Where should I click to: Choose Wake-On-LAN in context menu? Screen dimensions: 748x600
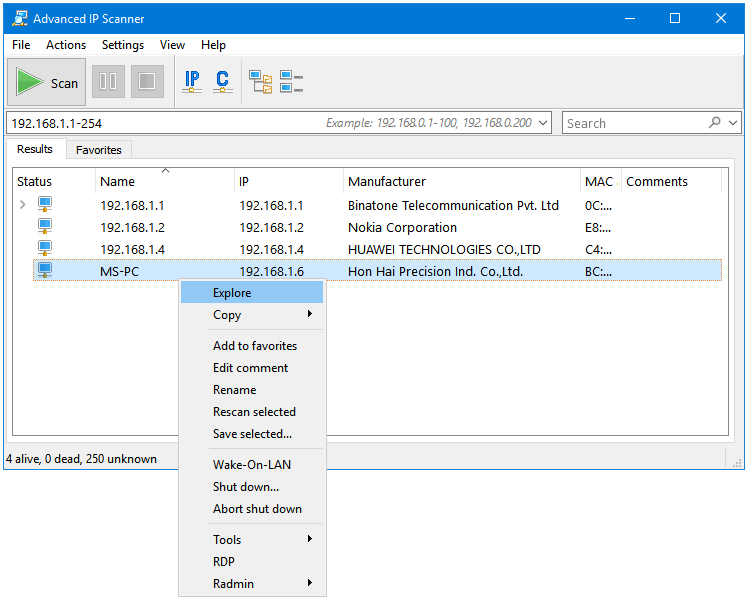tap(252, 465)
